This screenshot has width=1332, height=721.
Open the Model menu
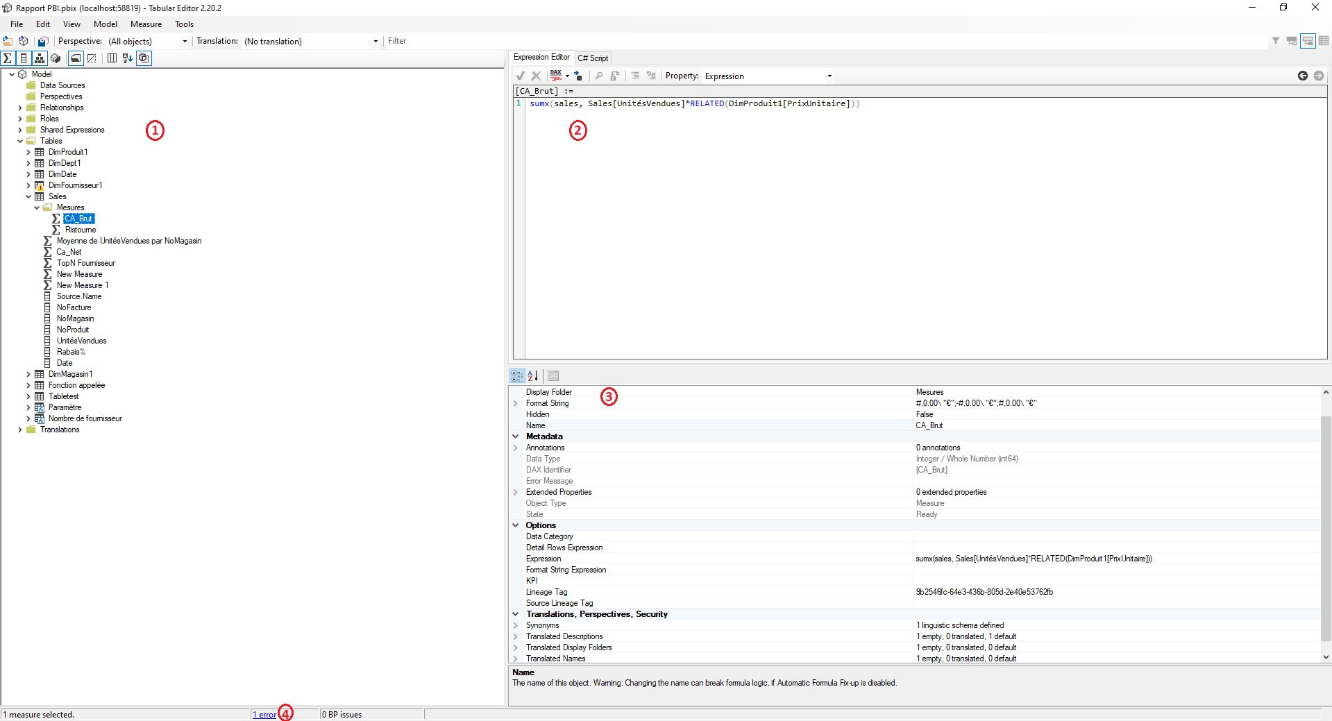tap(106, 24)
